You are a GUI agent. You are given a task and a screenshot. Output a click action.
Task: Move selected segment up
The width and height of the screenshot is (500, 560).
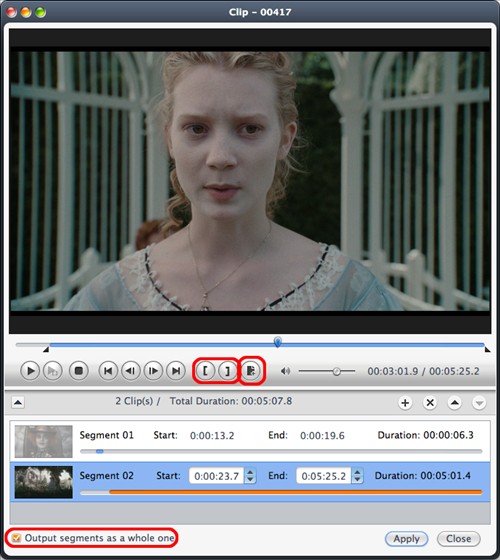pyautogui.click(x=454, y=403)
